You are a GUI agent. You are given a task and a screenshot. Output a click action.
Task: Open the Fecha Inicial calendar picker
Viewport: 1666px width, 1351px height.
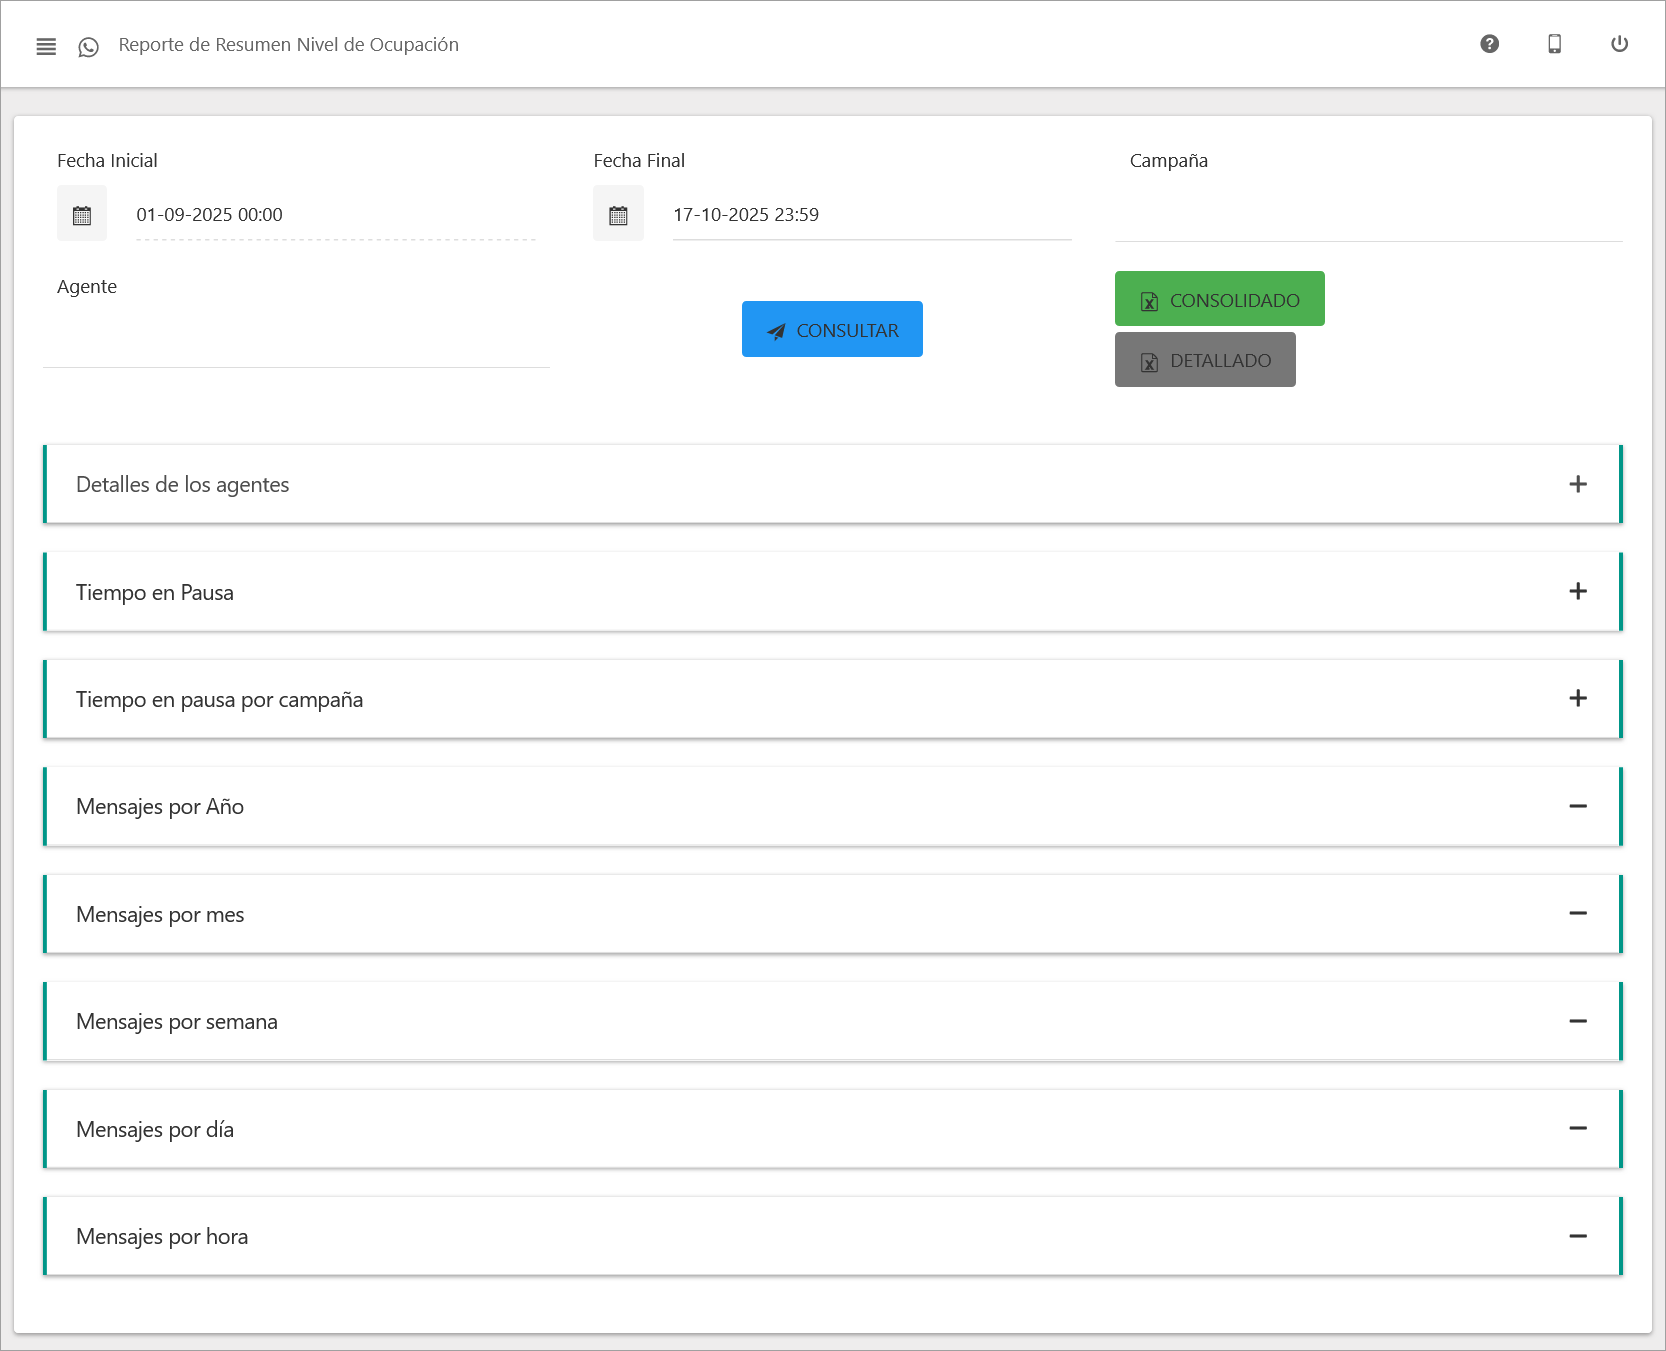tap(82, 214)
